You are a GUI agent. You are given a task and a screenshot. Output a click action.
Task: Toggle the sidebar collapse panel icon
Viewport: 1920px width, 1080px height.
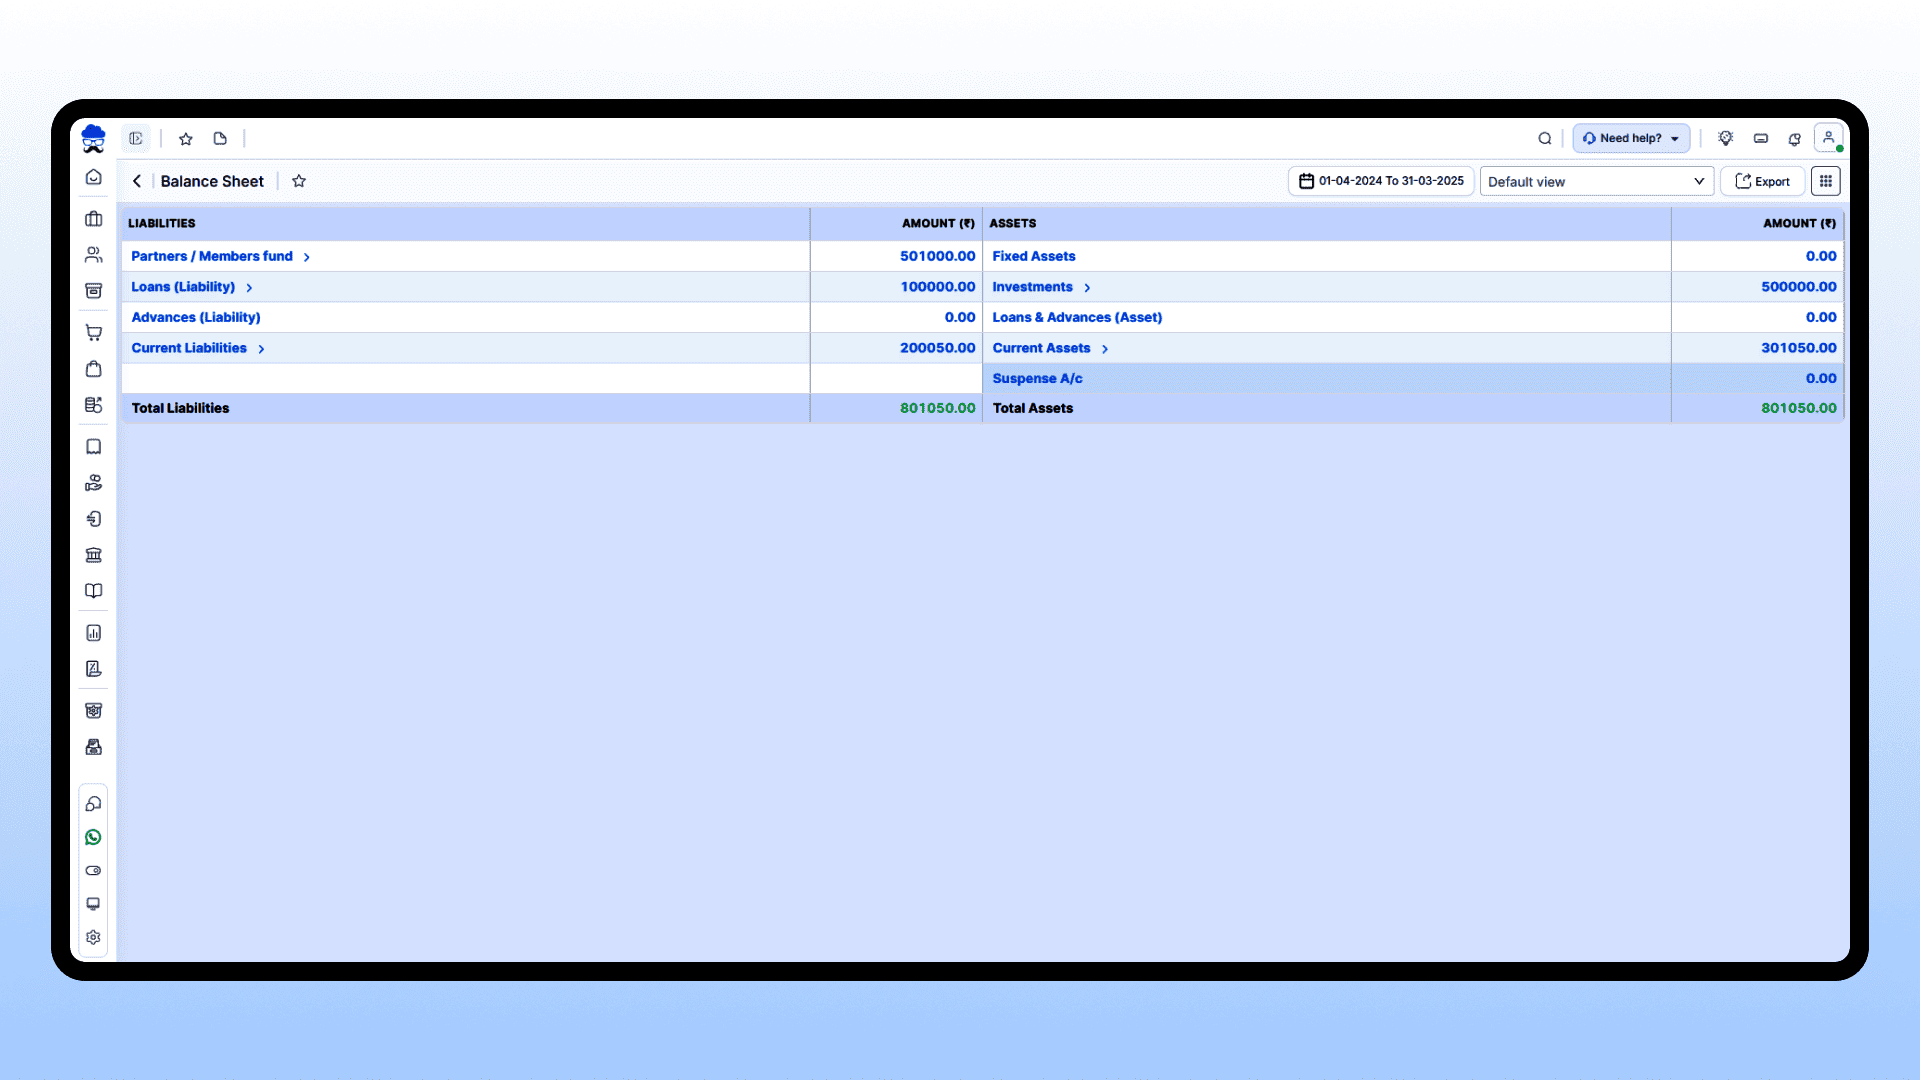(x=136, y=138)
